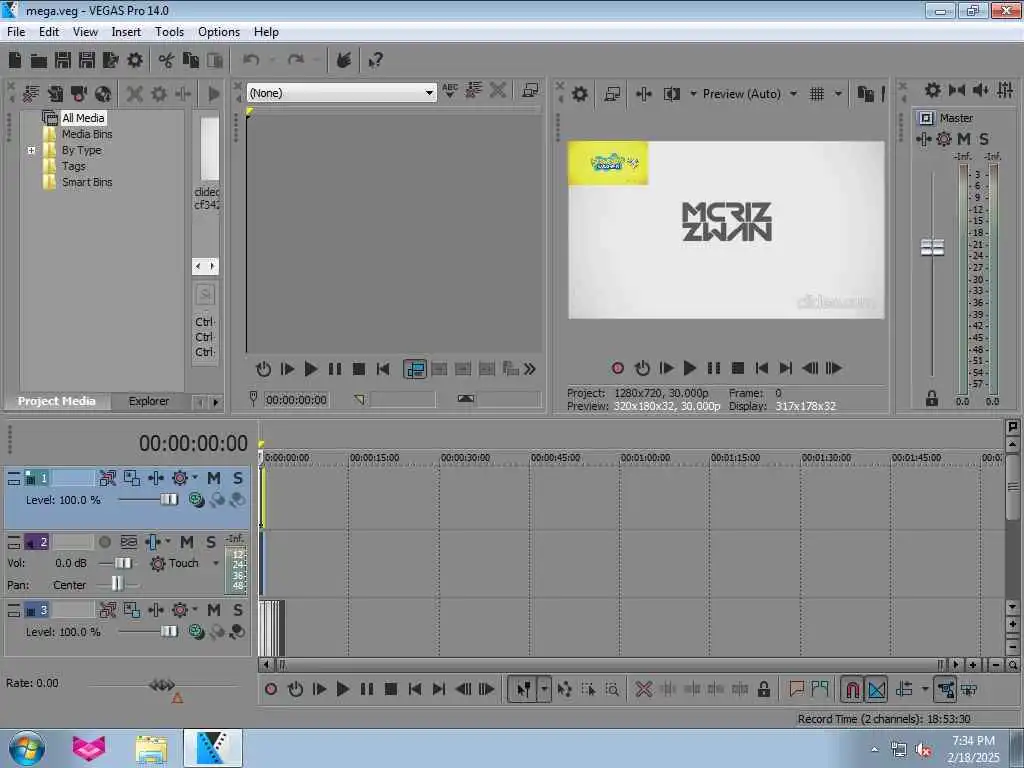
Task: Open Touch automation mode dropdown on track 2
Action: coord(216,563)
